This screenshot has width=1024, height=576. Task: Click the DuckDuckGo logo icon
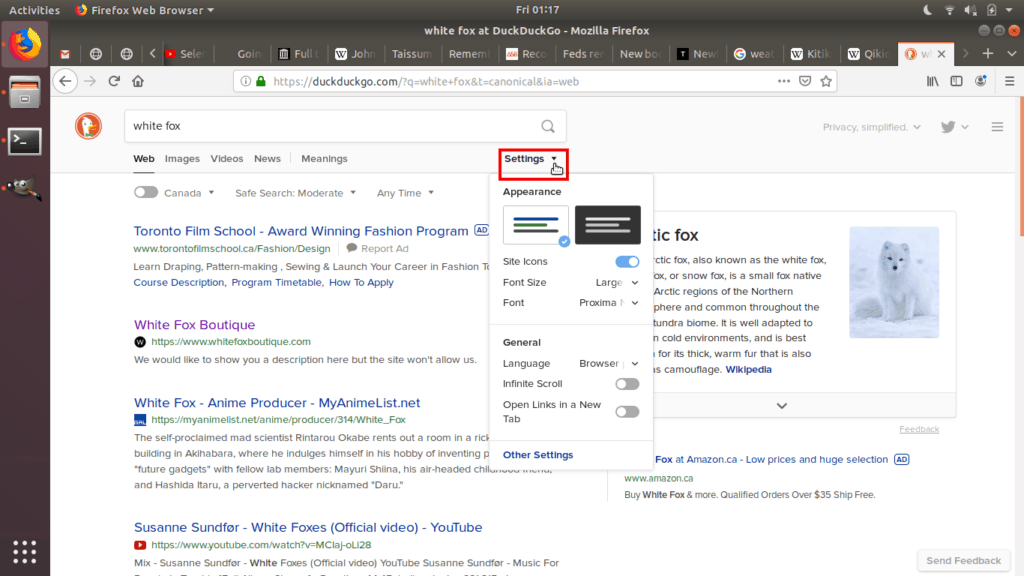tap(88, 126)
